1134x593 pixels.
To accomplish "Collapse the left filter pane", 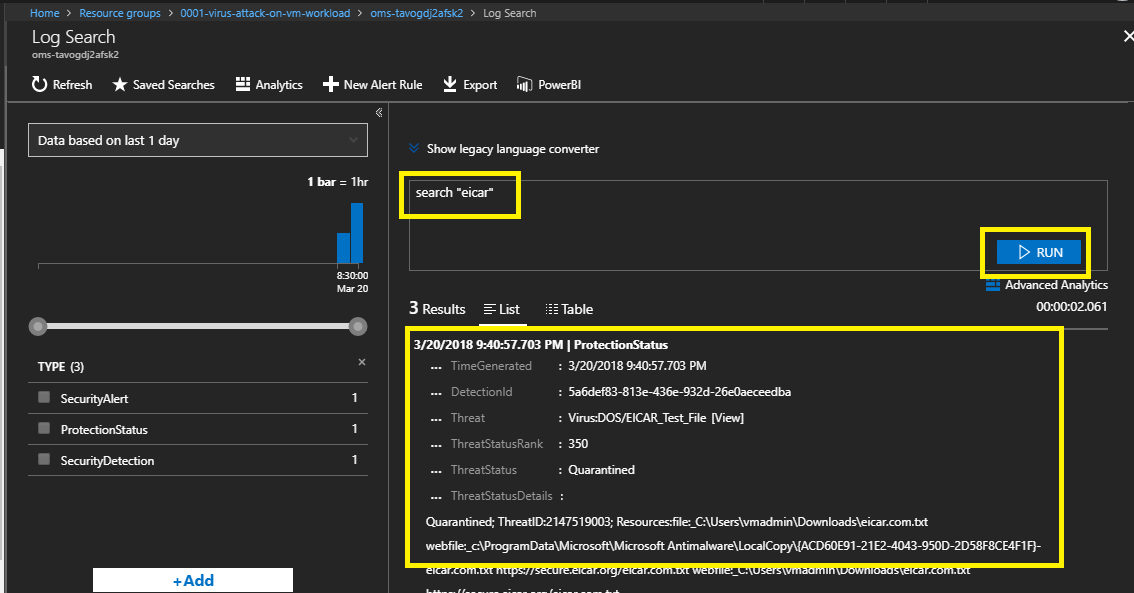I will (x=379, y=113).
